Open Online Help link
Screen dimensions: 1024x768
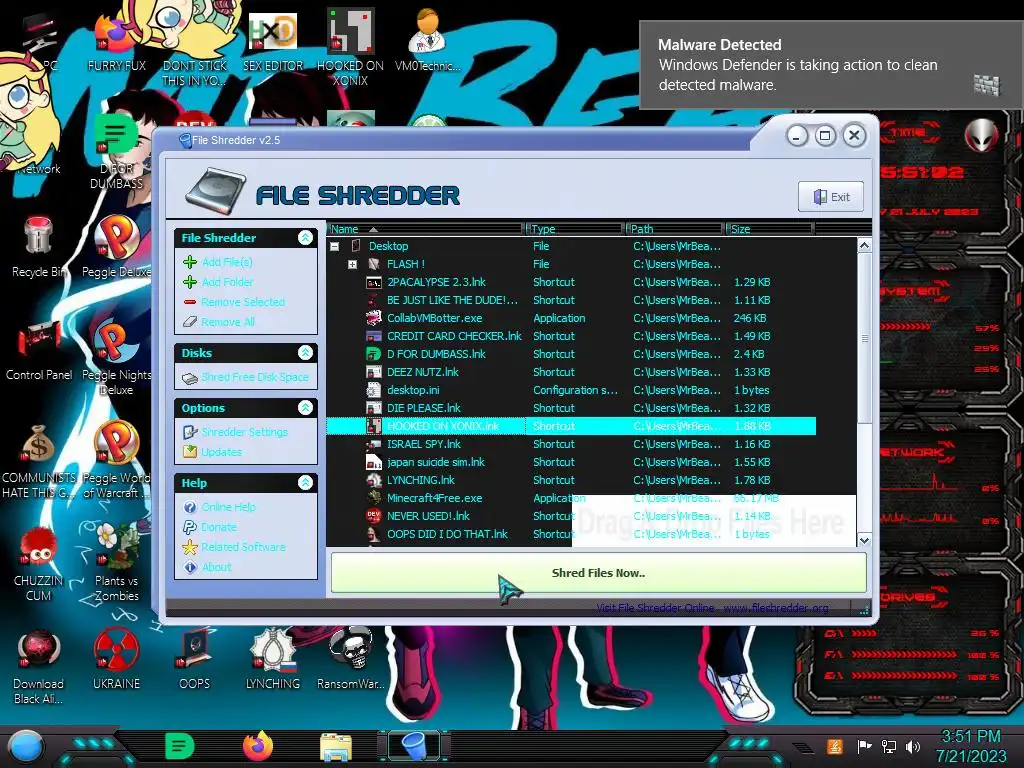[x=229, y=507]
